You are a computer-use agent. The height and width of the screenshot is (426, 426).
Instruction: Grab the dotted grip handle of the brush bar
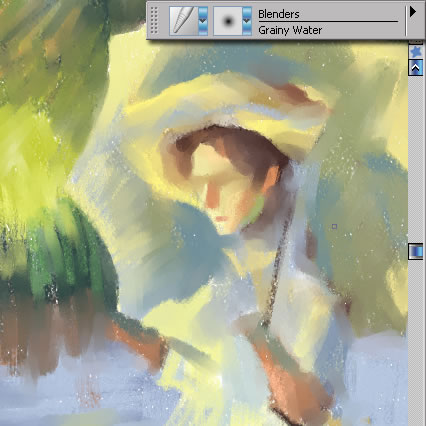pyautogui.click(x=154, y=21)
